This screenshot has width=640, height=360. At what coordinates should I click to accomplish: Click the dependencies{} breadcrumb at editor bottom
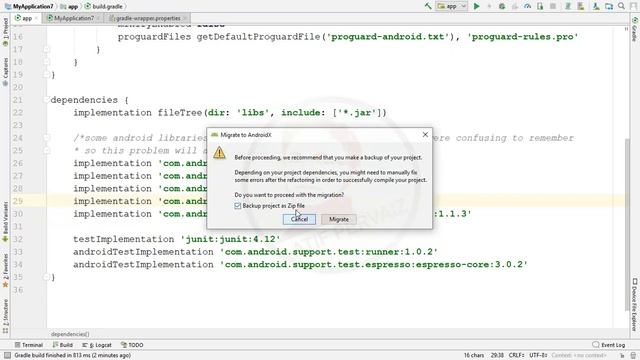click(70, 334)
